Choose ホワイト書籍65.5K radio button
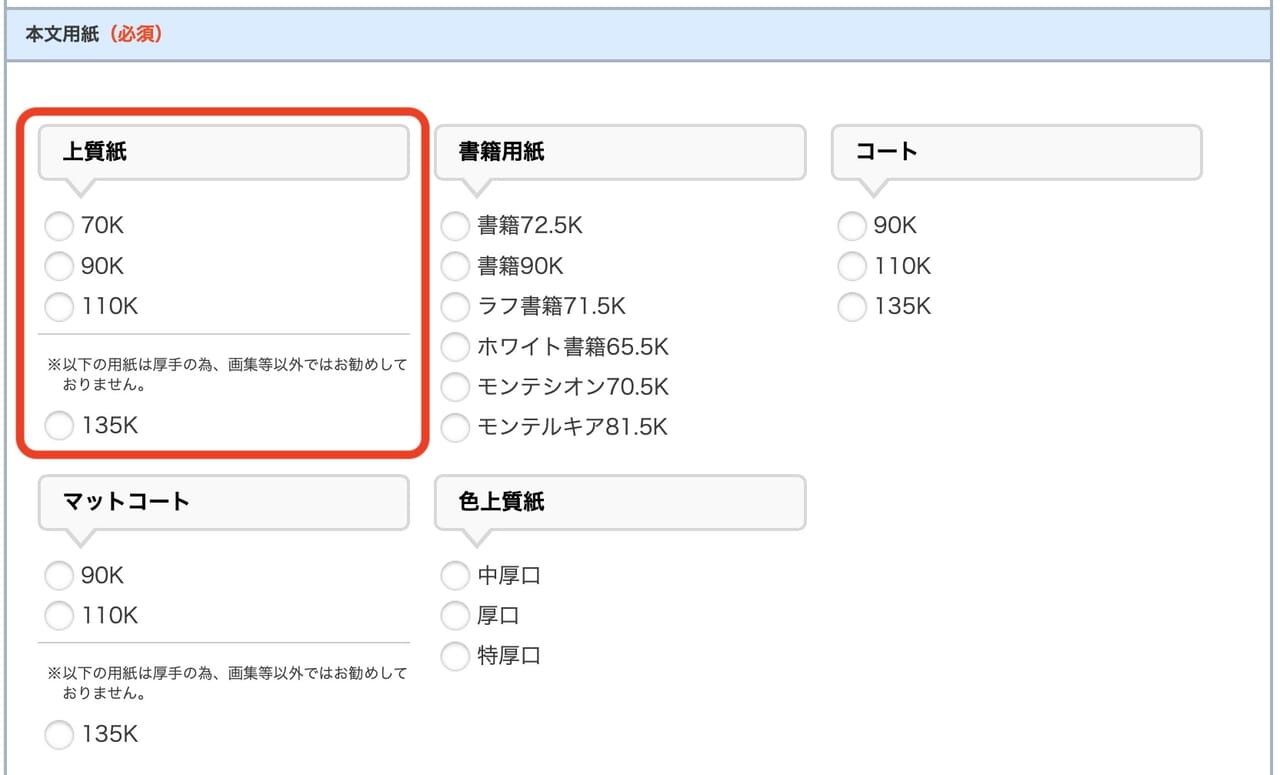Viewport: 1280px width, 775px height. coord(455,346)
